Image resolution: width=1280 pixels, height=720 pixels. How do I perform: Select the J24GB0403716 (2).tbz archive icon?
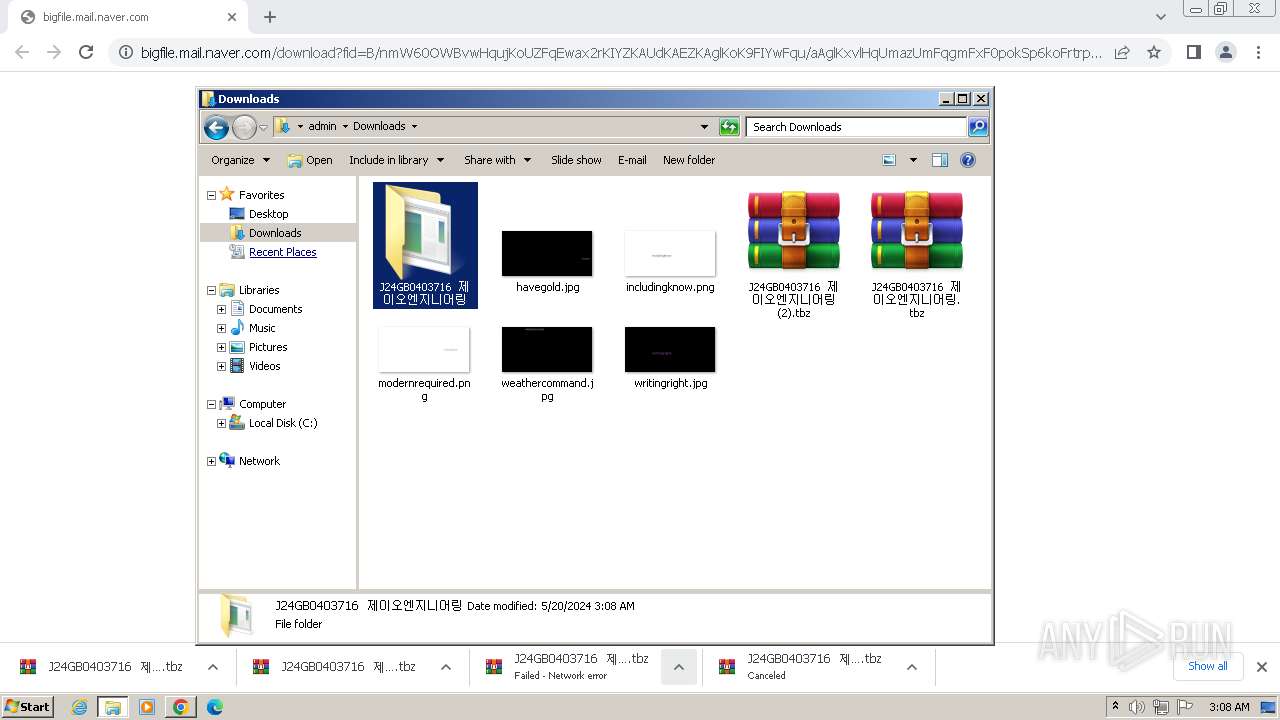[793, 232]
